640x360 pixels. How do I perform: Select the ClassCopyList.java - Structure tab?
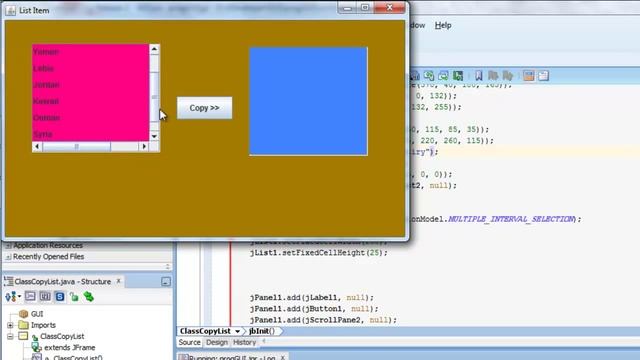62,282
